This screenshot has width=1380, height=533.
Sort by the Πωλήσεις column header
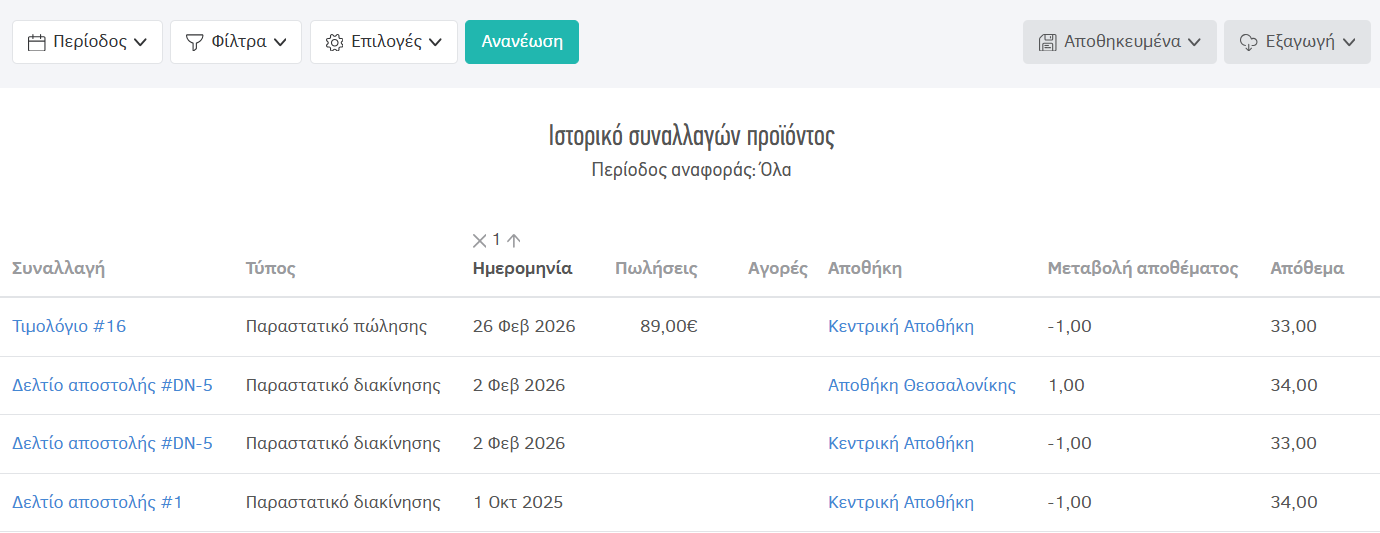click(x=656, y=268)
